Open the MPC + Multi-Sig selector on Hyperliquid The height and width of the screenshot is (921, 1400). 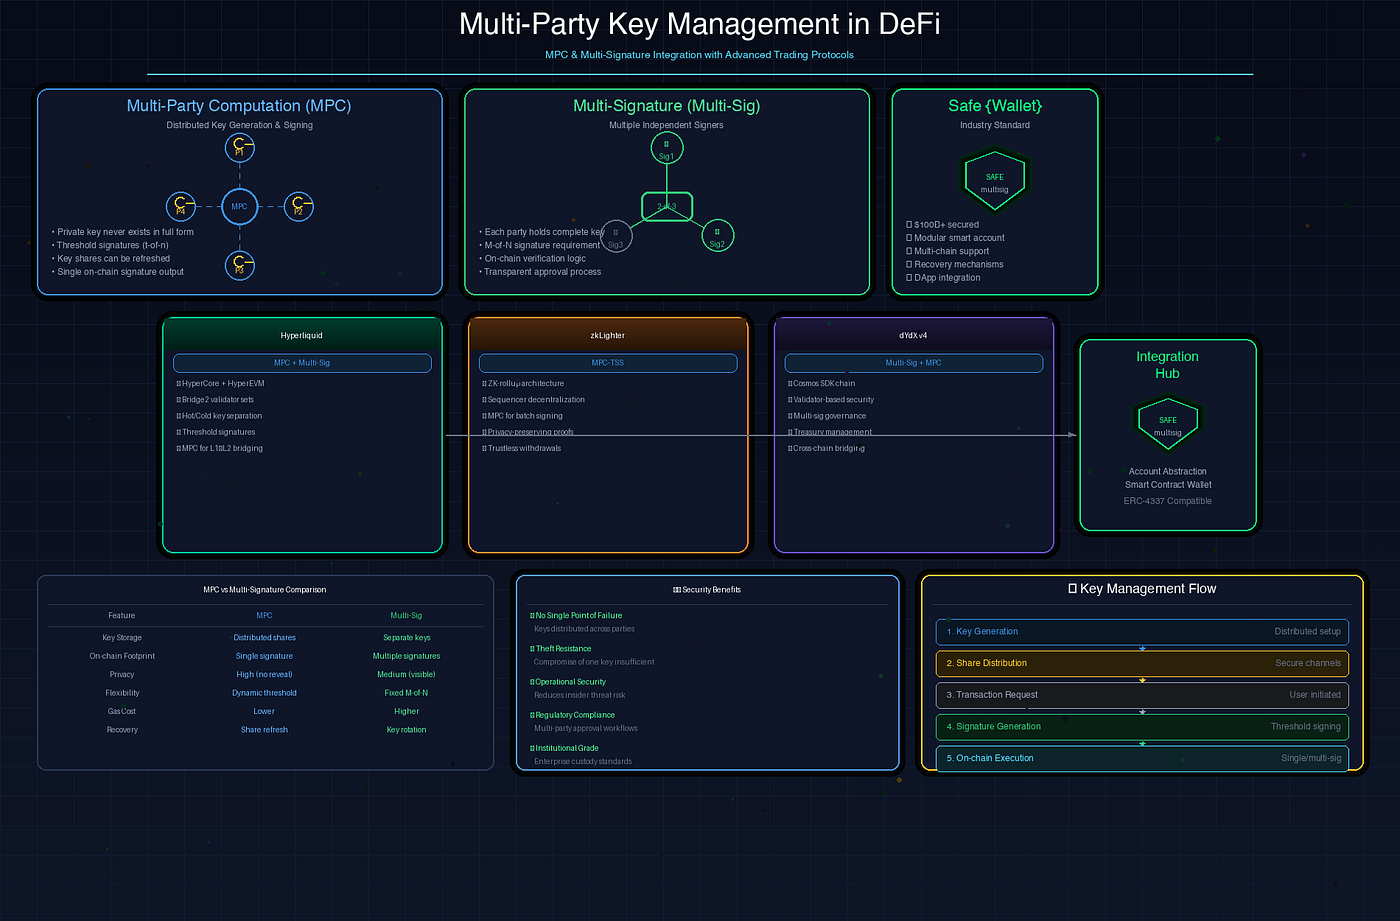pyautogui.click(x=301, y=362)
